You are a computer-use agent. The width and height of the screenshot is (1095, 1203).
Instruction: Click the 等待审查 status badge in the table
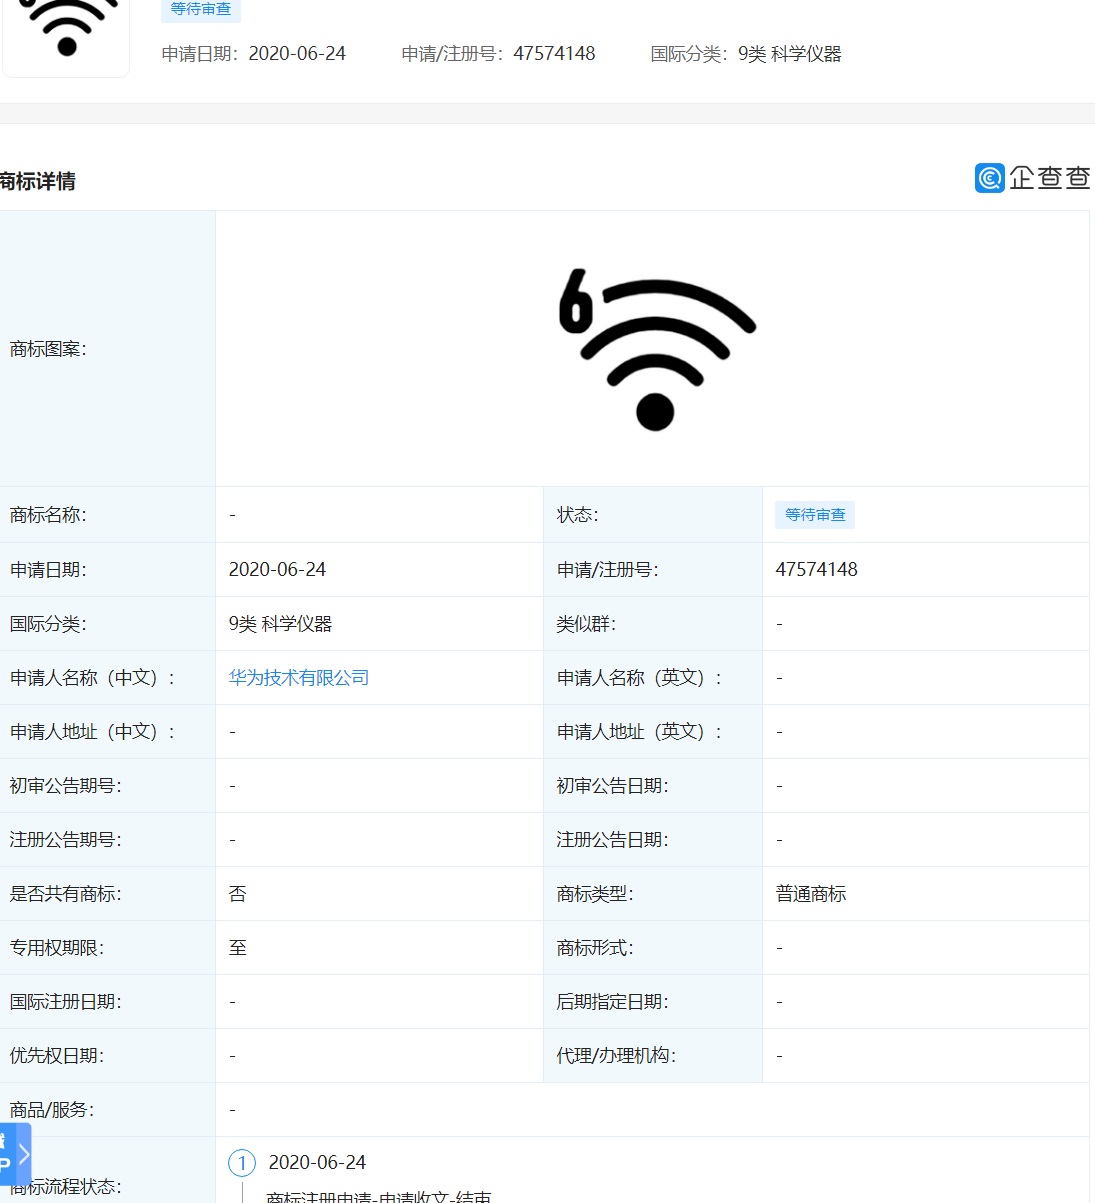(814, 515)
